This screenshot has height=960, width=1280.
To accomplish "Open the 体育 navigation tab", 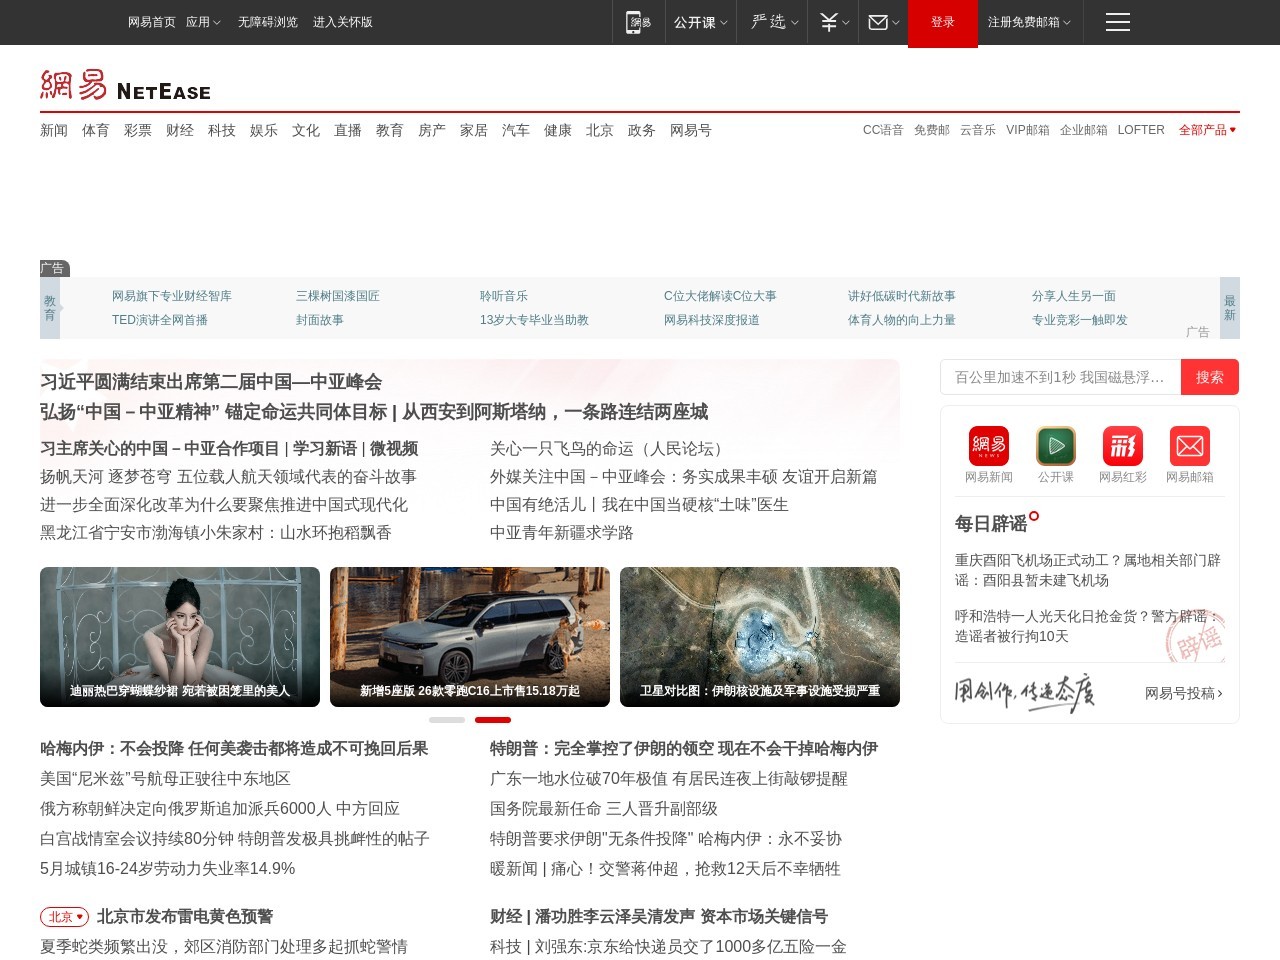I will [x=96, y=130].
